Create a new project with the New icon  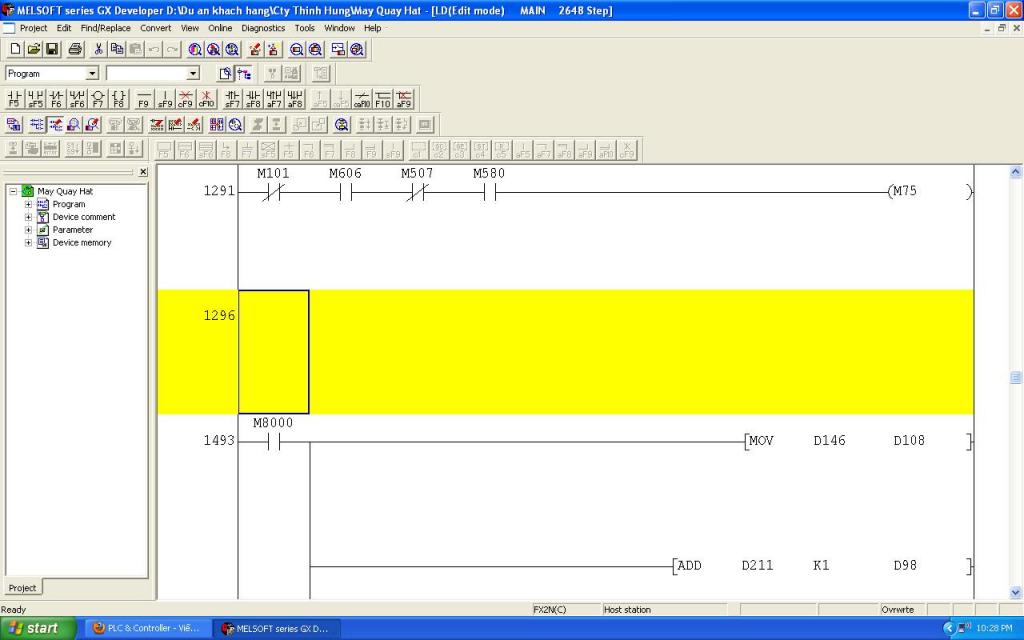[15, 49]
